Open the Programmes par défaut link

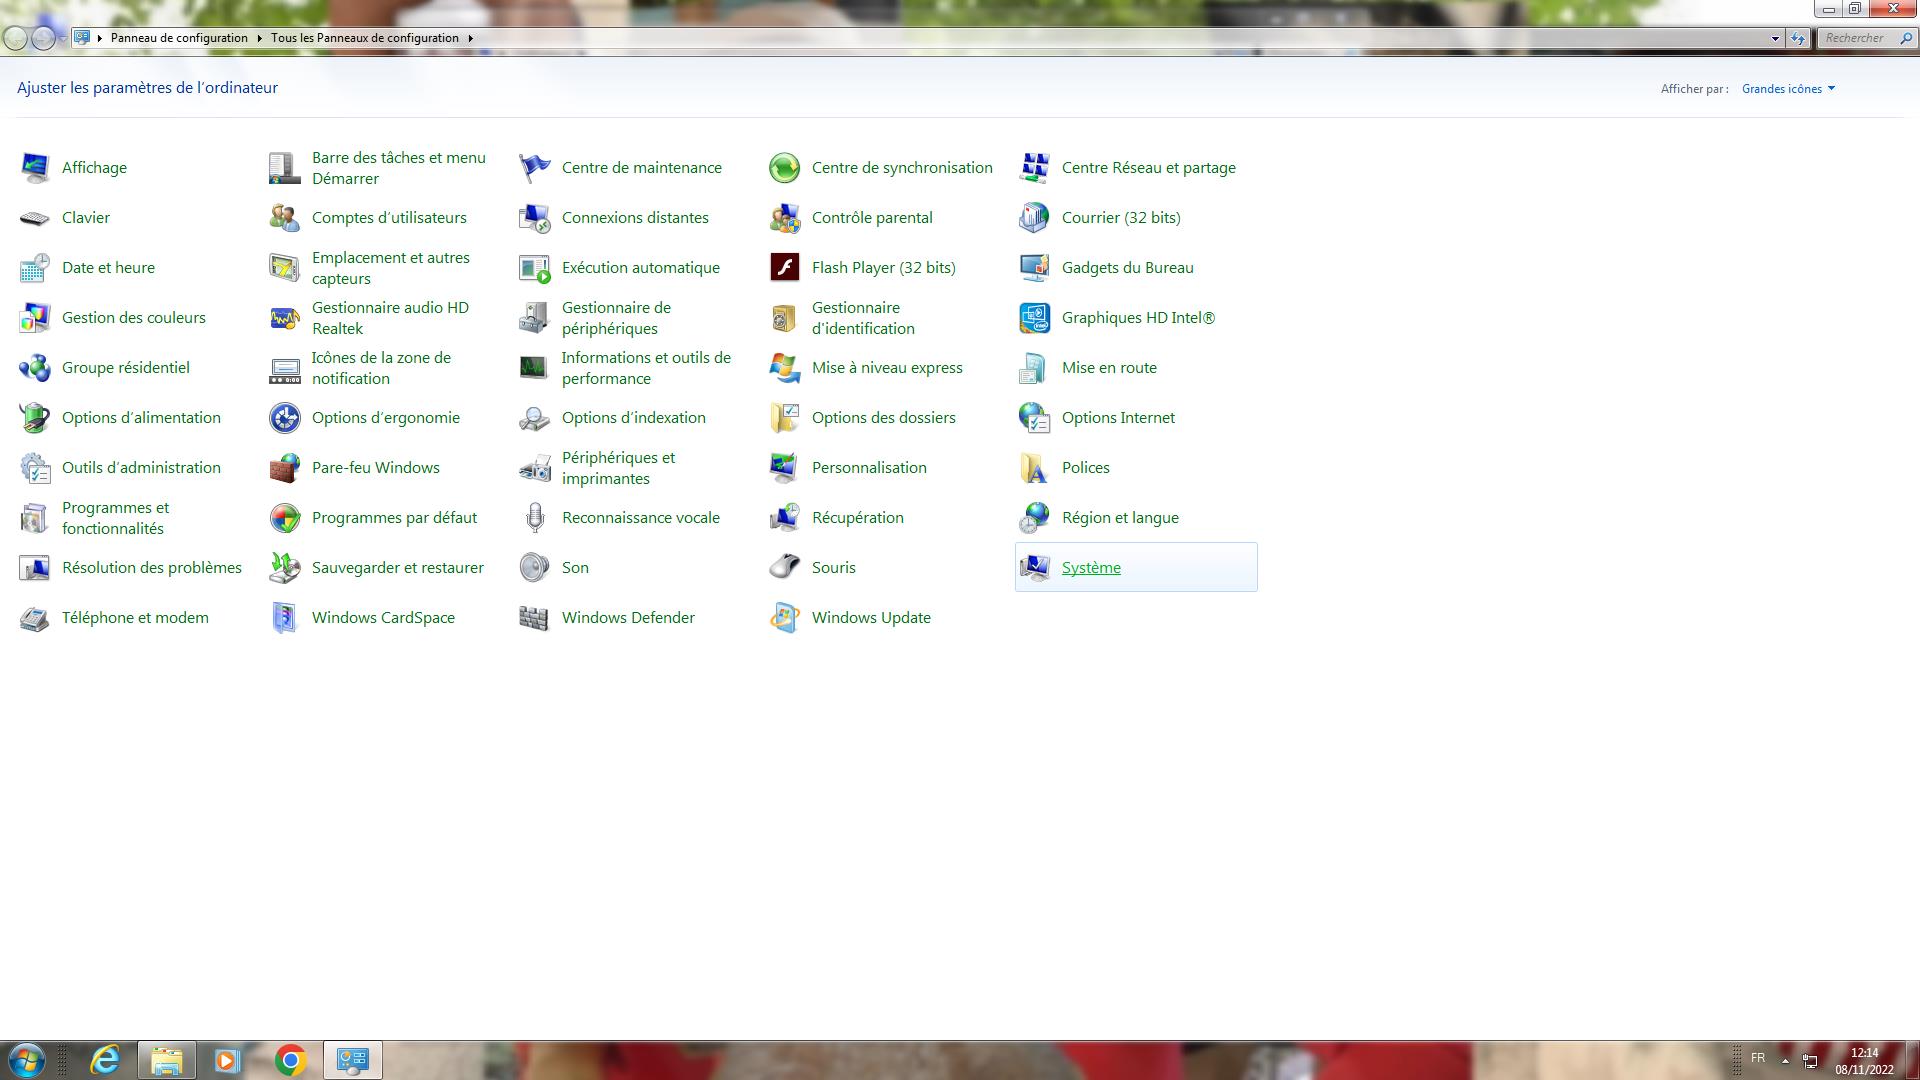click(x=394, y=518)
